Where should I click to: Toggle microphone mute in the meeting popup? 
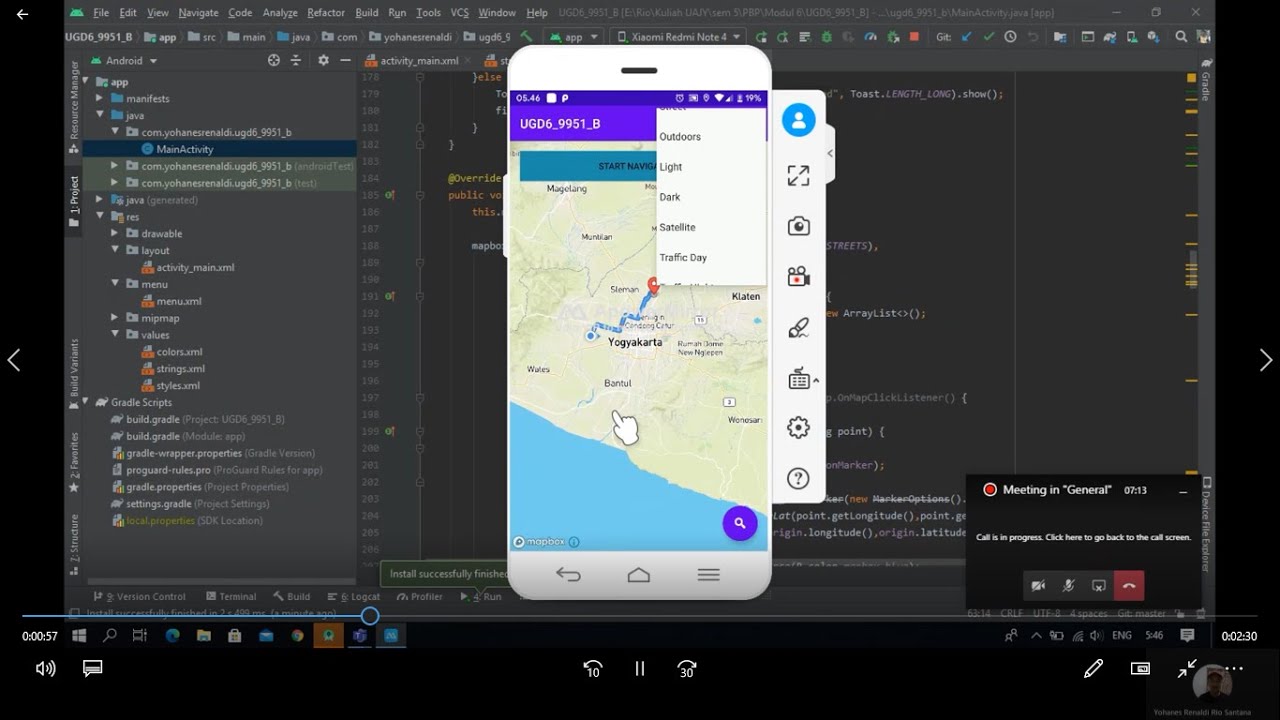1069,586
